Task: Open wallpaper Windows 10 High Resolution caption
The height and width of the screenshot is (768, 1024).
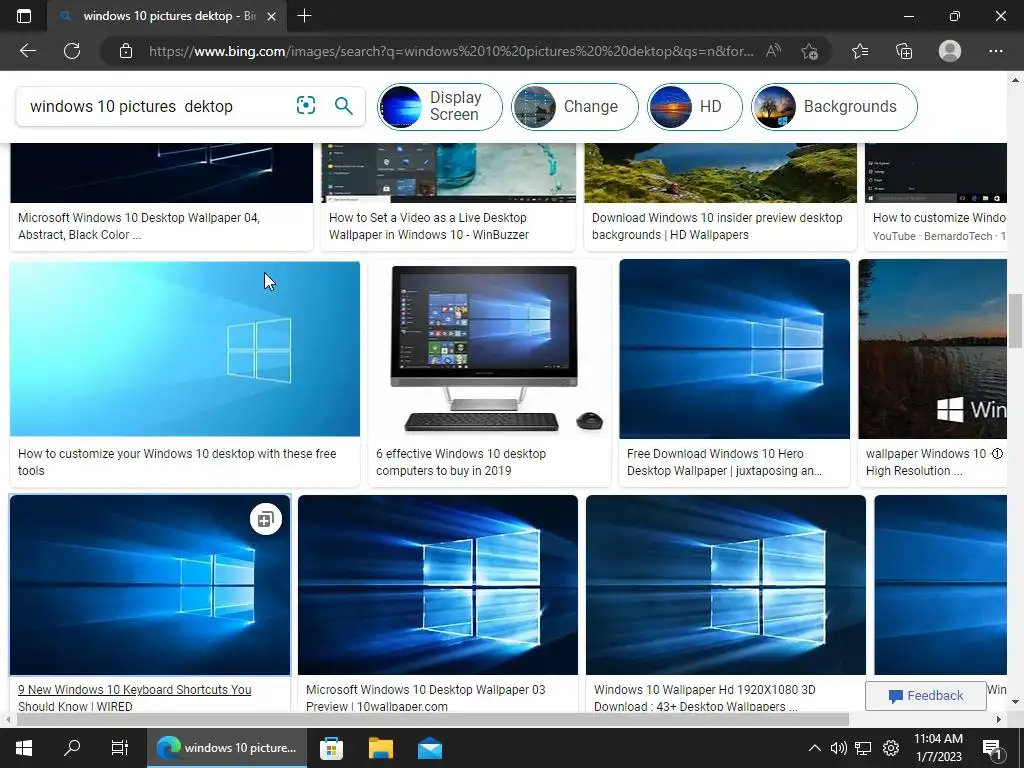Action: 927,462
